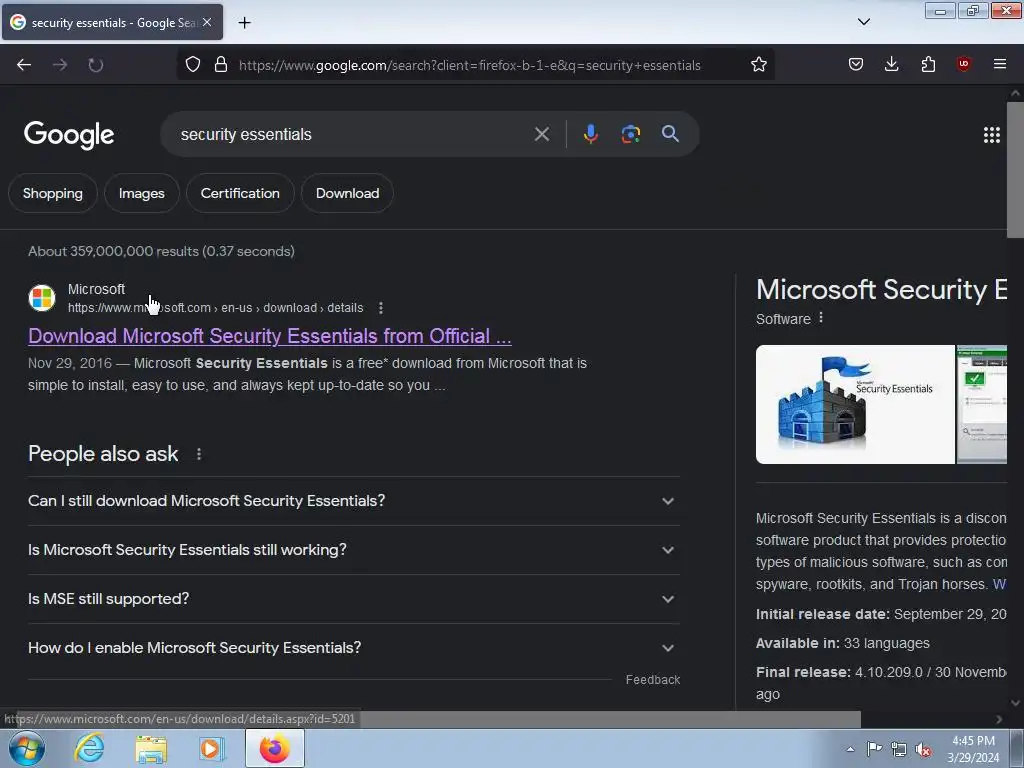1024x768 pixels.
Task: Open the Google apps grid
Action: click(991, 135)
